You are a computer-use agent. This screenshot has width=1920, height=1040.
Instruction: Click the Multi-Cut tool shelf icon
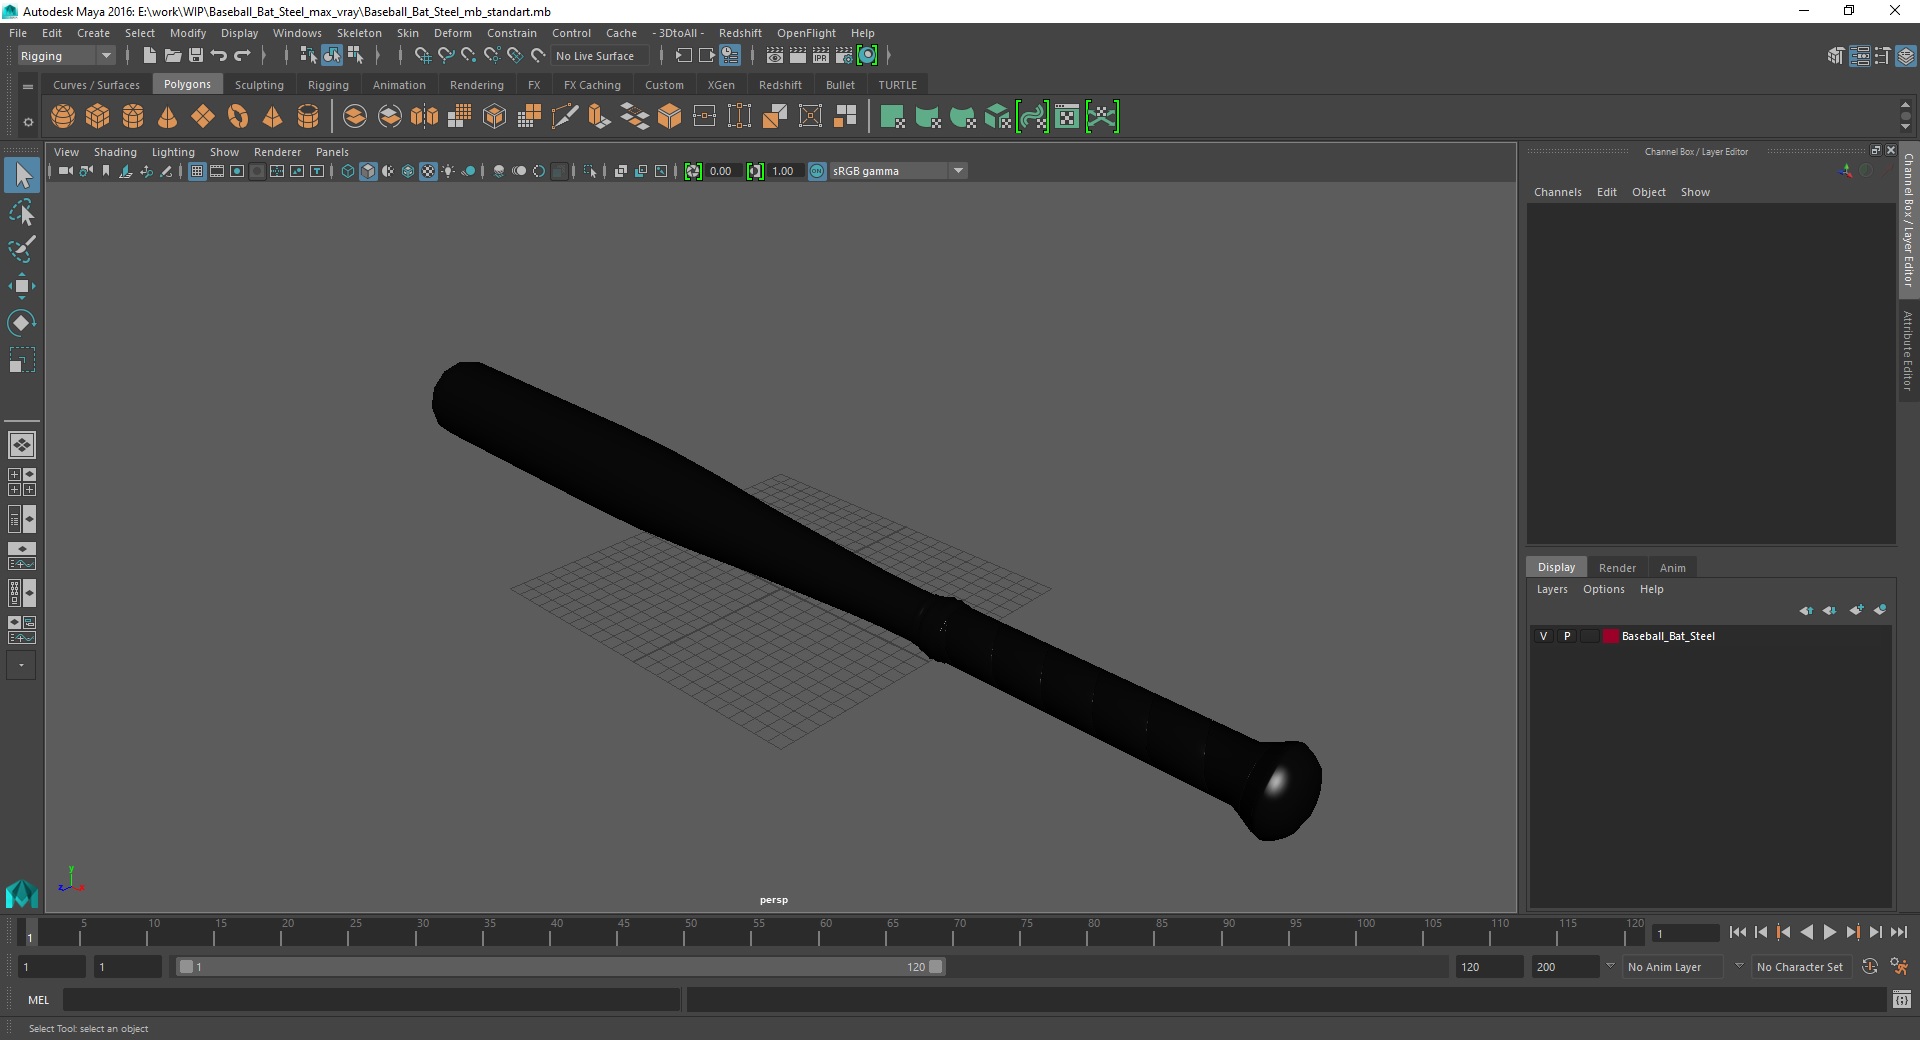(x=565, y=117)
